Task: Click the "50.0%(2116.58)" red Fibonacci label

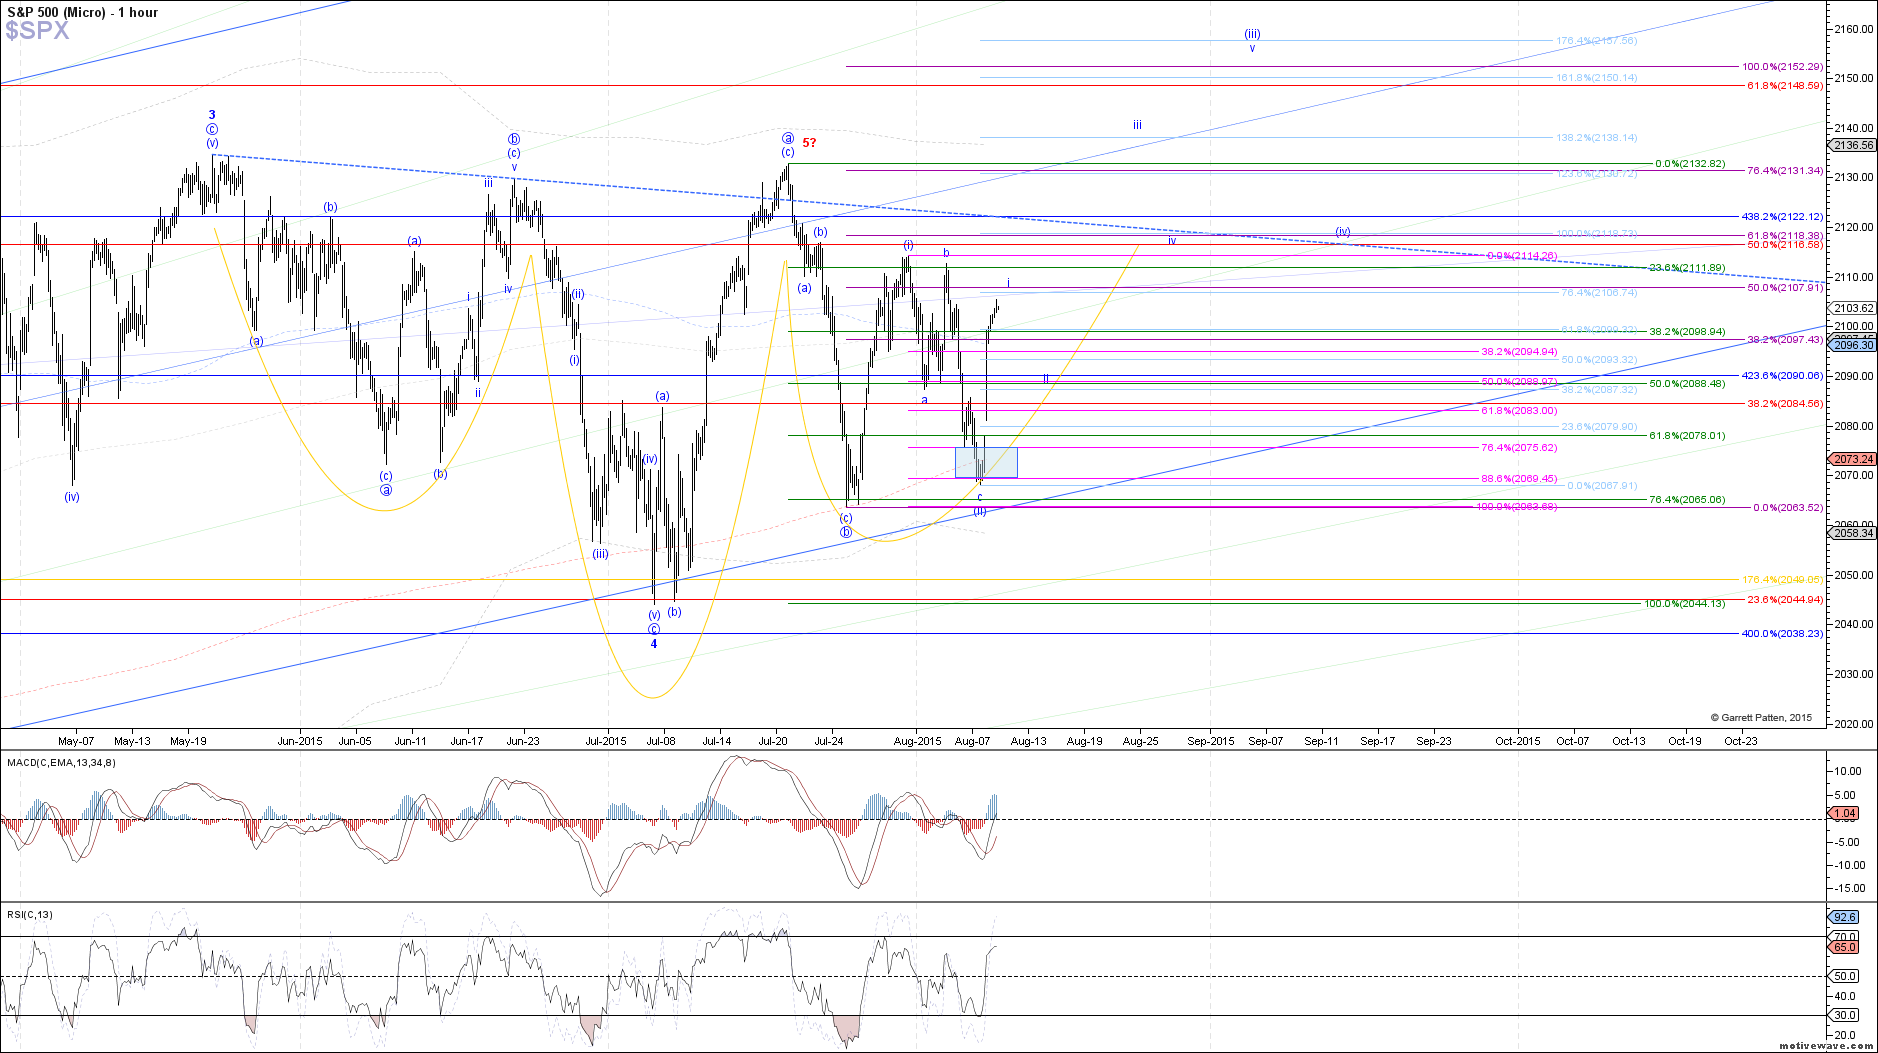Action: pos(1785,245)
